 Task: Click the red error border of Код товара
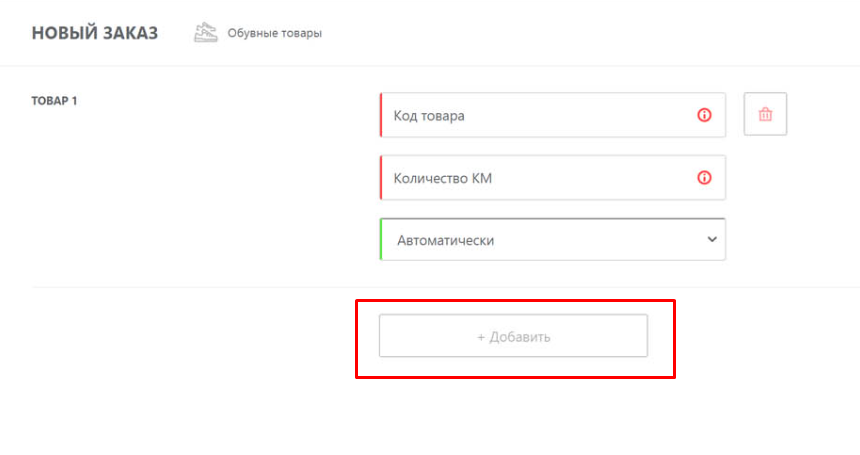[x=380, y=115]
